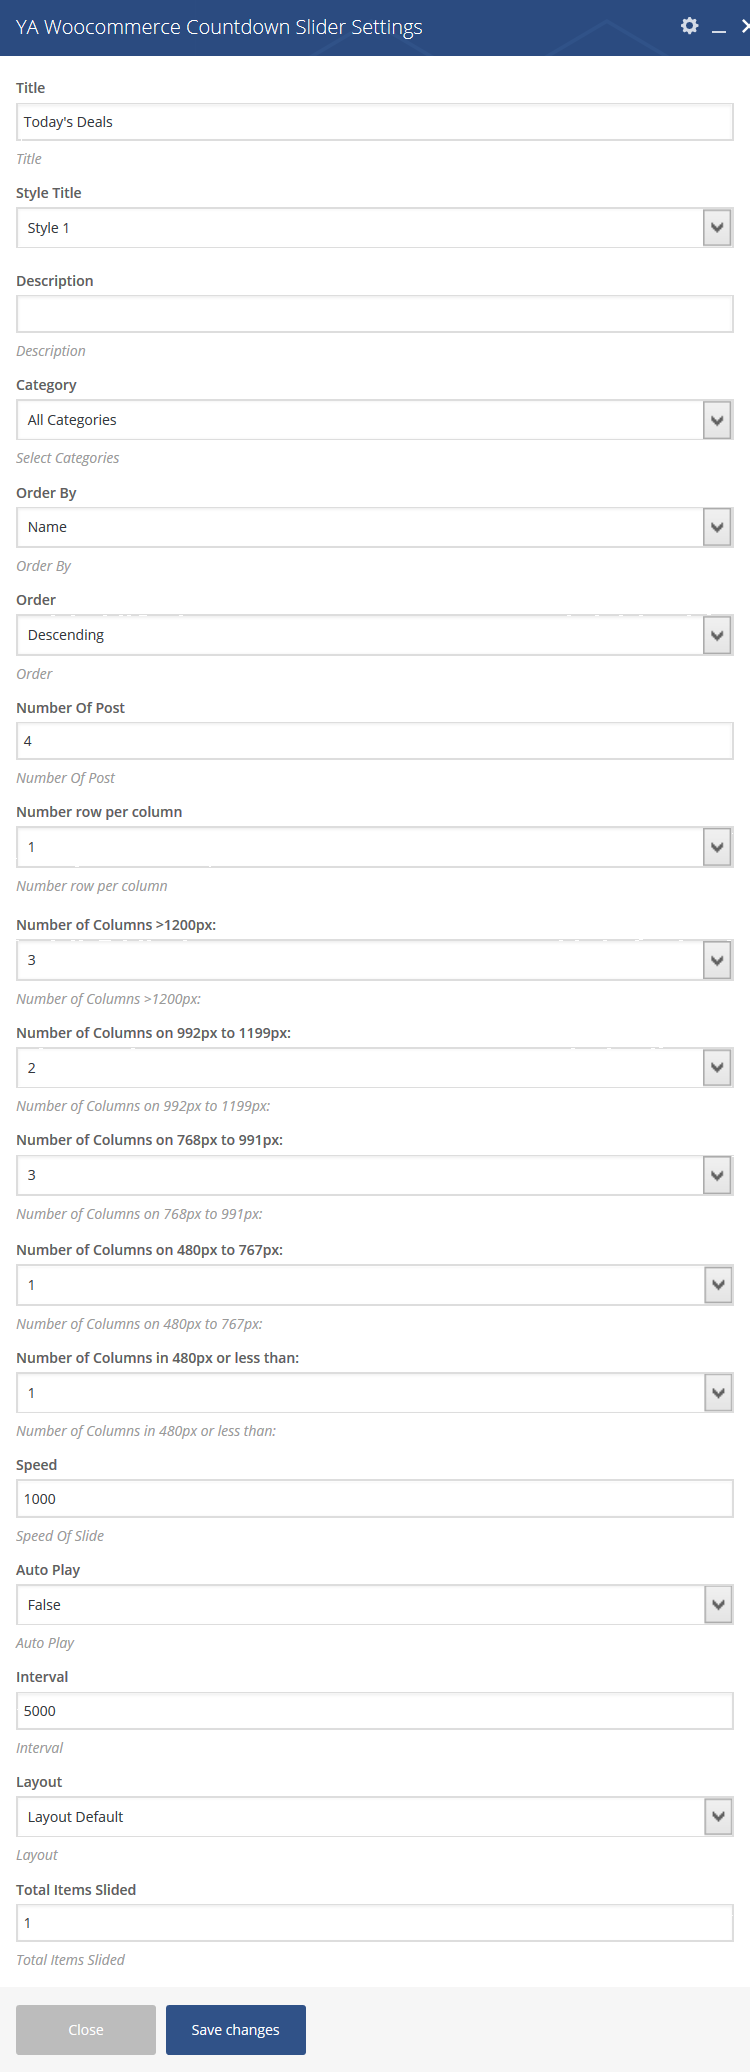Expand the Style Title dropdown
This screenshot has height=2072, width=750.
375,228
